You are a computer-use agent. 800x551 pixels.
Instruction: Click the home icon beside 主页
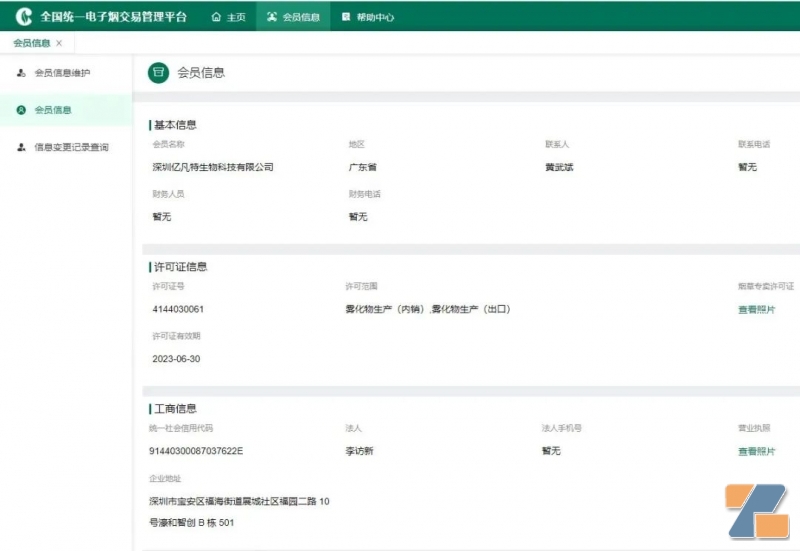pyautogui.click(x=216, y=17)
